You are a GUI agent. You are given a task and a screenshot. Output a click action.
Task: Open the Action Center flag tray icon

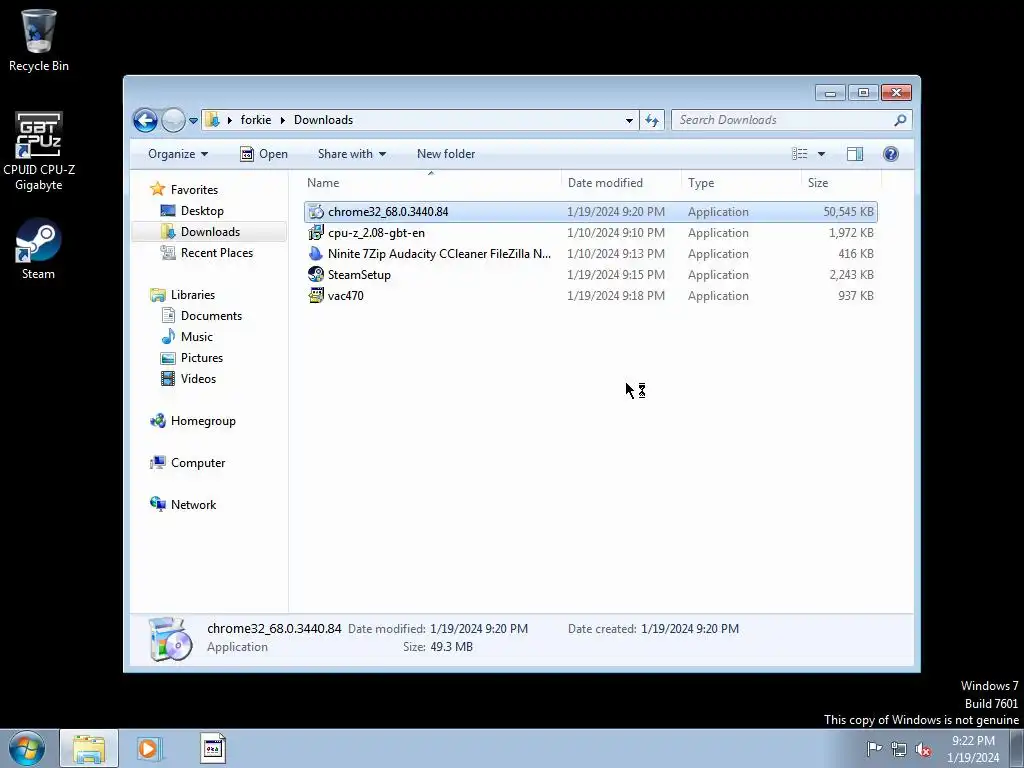[x=874, y=748]
